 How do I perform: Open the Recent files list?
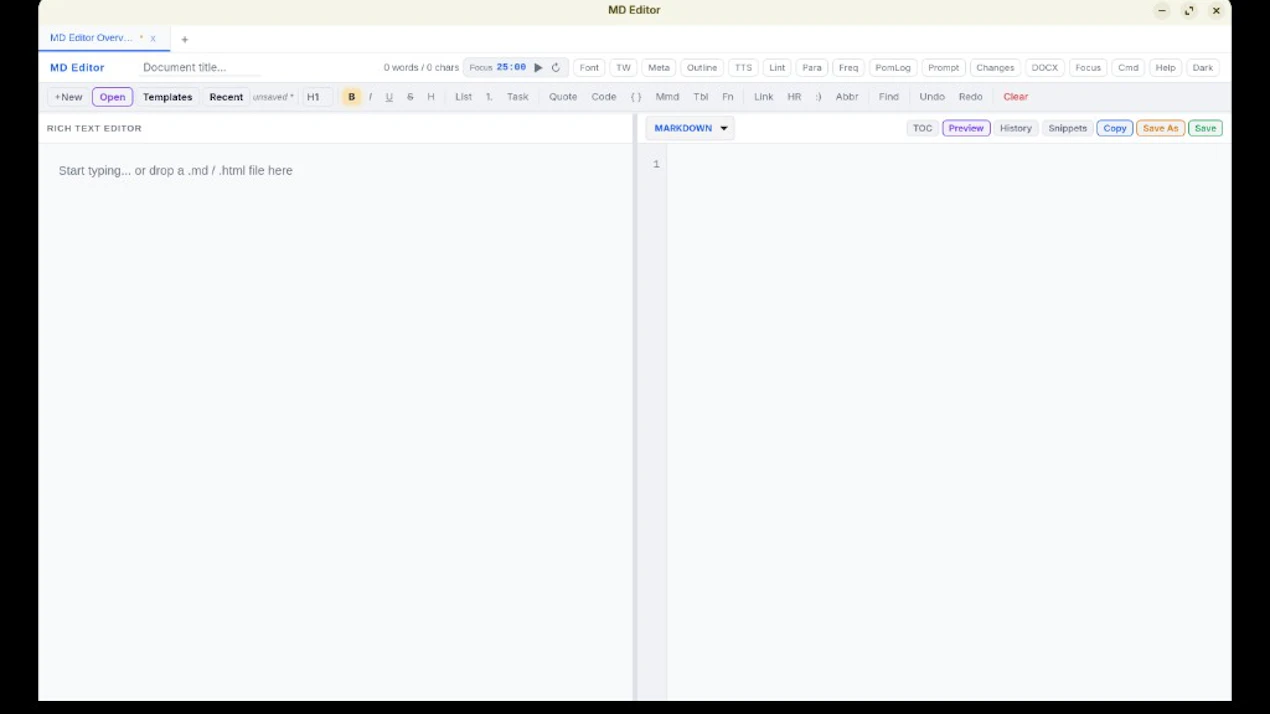pyautogui.click(x=226, y=97)
